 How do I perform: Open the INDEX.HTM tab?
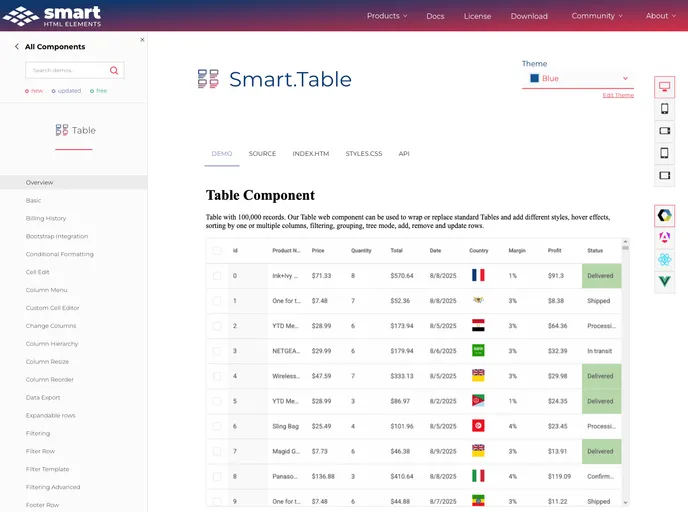[311, 154]
